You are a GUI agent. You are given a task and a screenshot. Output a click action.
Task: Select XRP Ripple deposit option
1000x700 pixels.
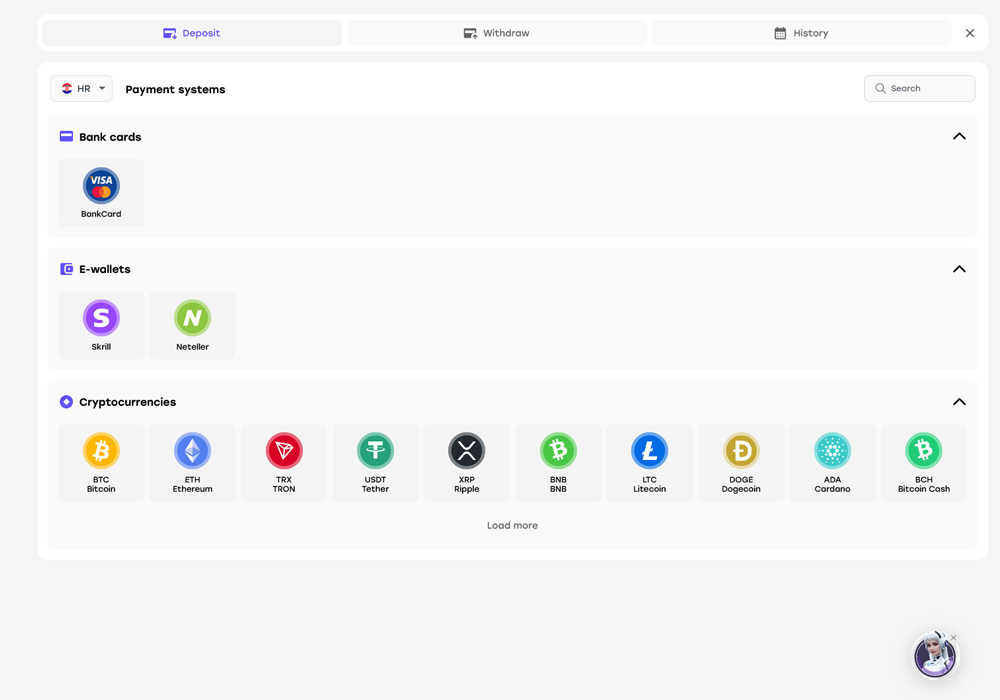(467, 463)
